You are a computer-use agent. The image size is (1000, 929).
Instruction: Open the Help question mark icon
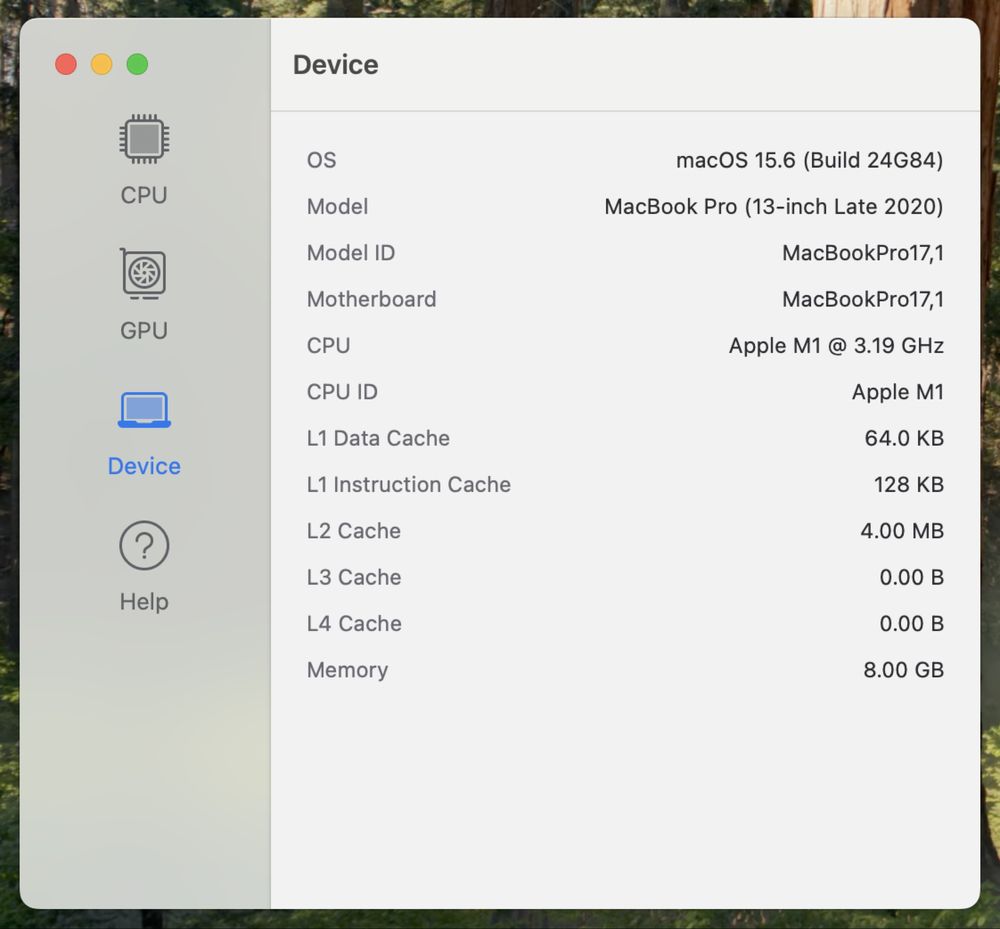pyautogui.click(x=144, y=545)
